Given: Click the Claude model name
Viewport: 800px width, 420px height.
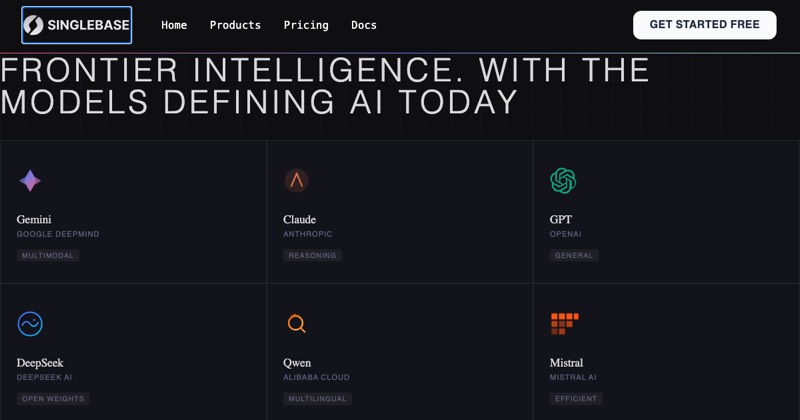Looking at the screenshot, I should point(299,219).
